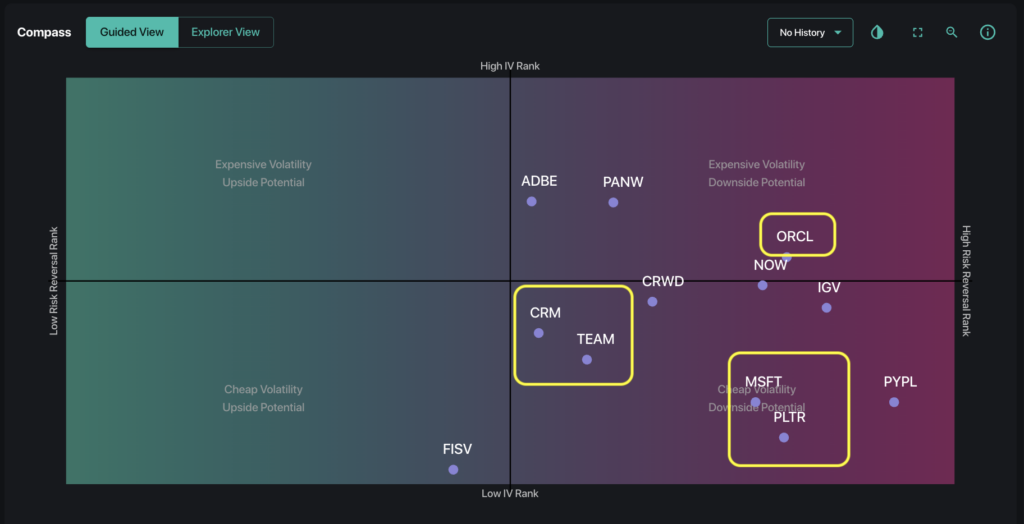Screen dimensions: 1024x524
Task: Select the PYPL data point
Action: [x=894, y=402]
